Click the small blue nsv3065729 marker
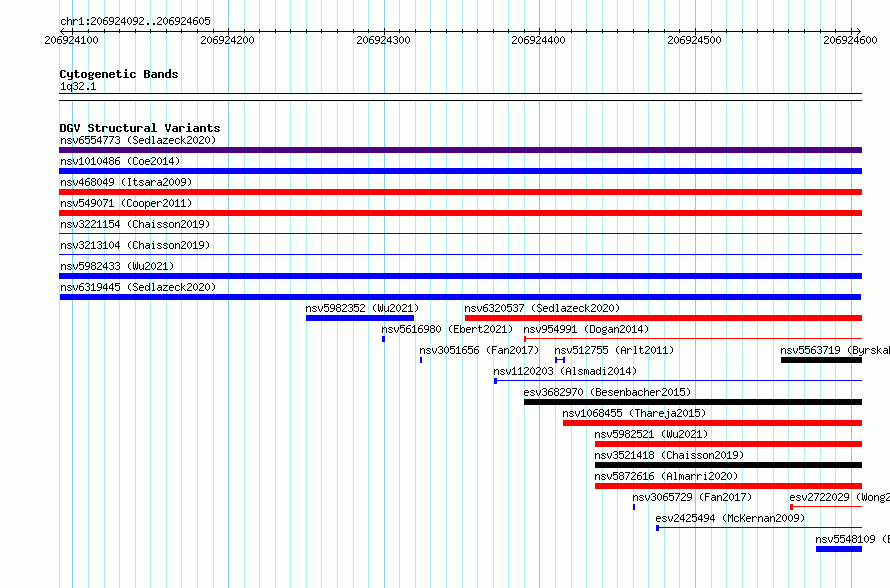Image resolution: width=890 pixels, height=588 pixels. (x=634, y=507)
